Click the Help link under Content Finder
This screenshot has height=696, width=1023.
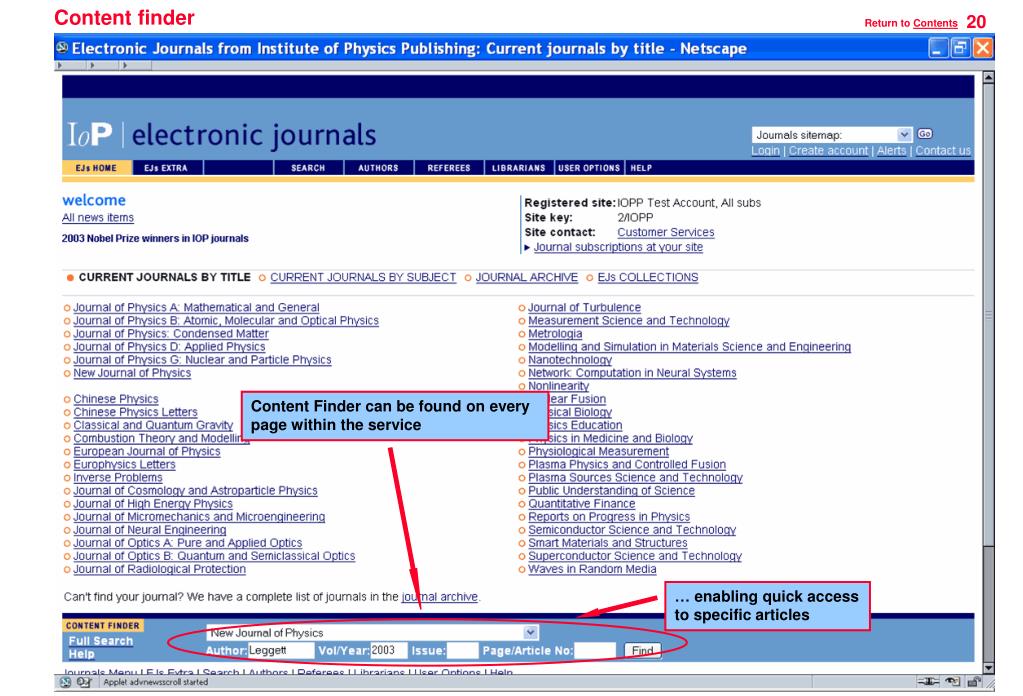82,654
